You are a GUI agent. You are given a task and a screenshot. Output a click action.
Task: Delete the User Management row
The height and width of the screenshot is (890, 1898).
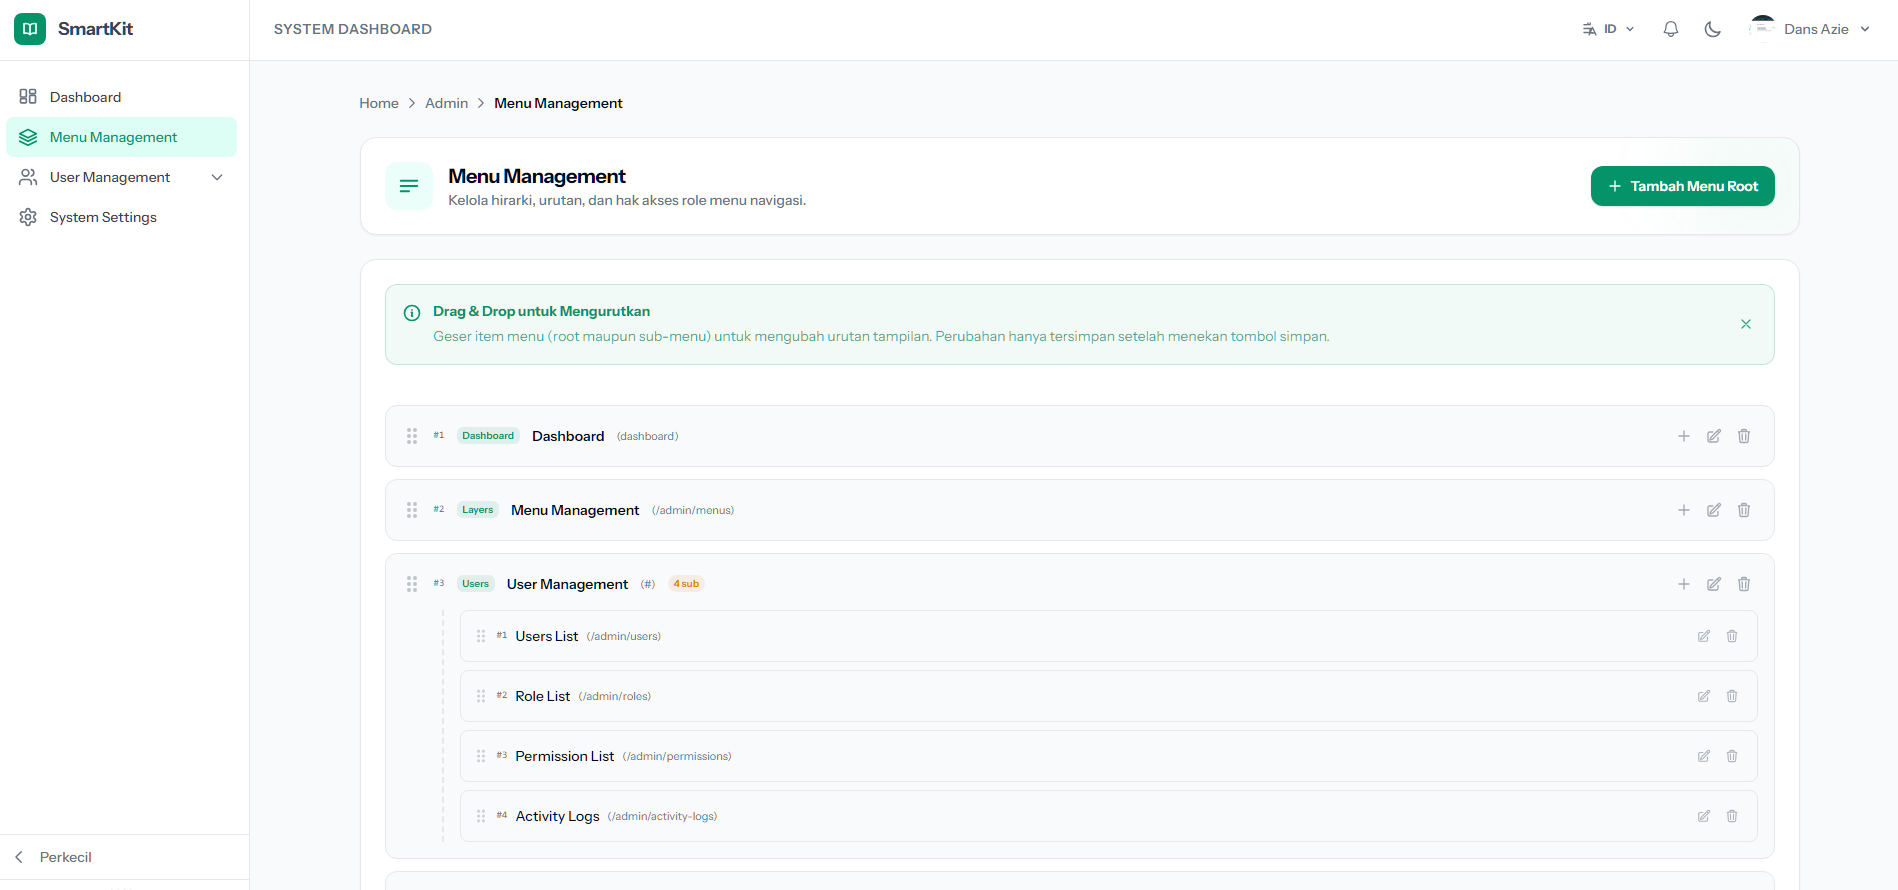(x=1744, y=584)
